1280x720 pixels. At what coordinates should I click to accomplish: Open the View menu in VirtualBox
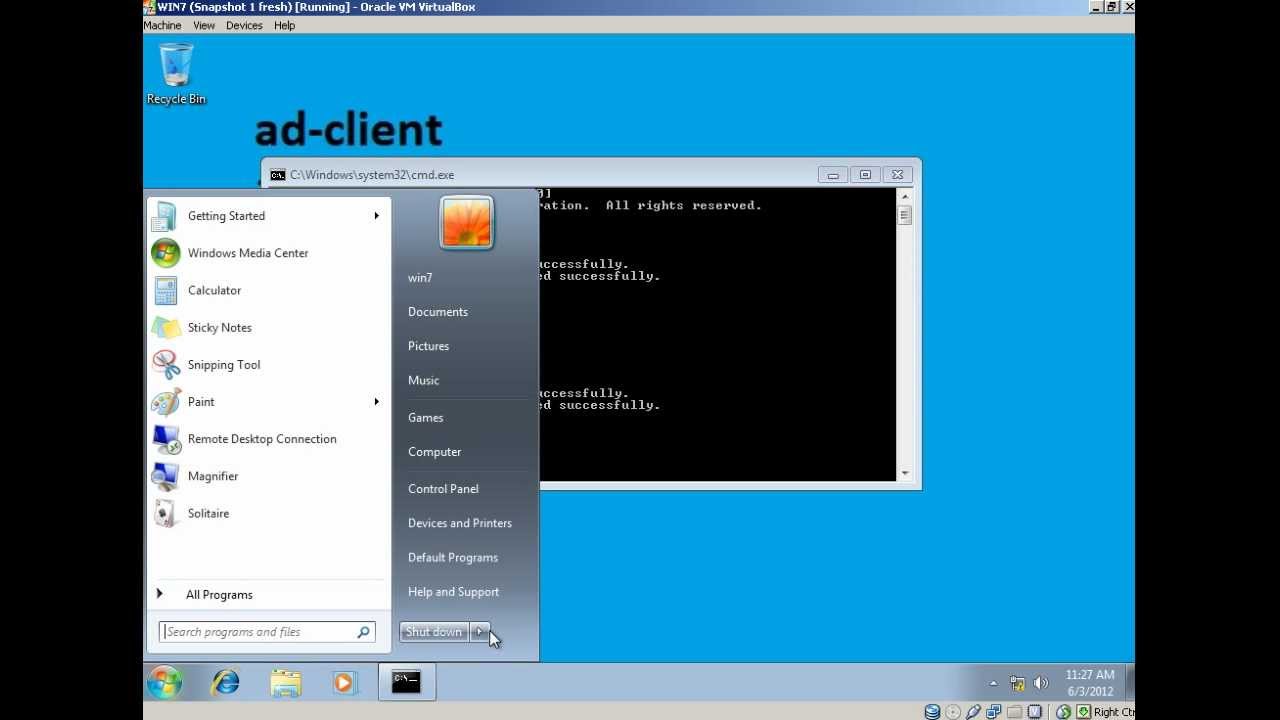204,25
